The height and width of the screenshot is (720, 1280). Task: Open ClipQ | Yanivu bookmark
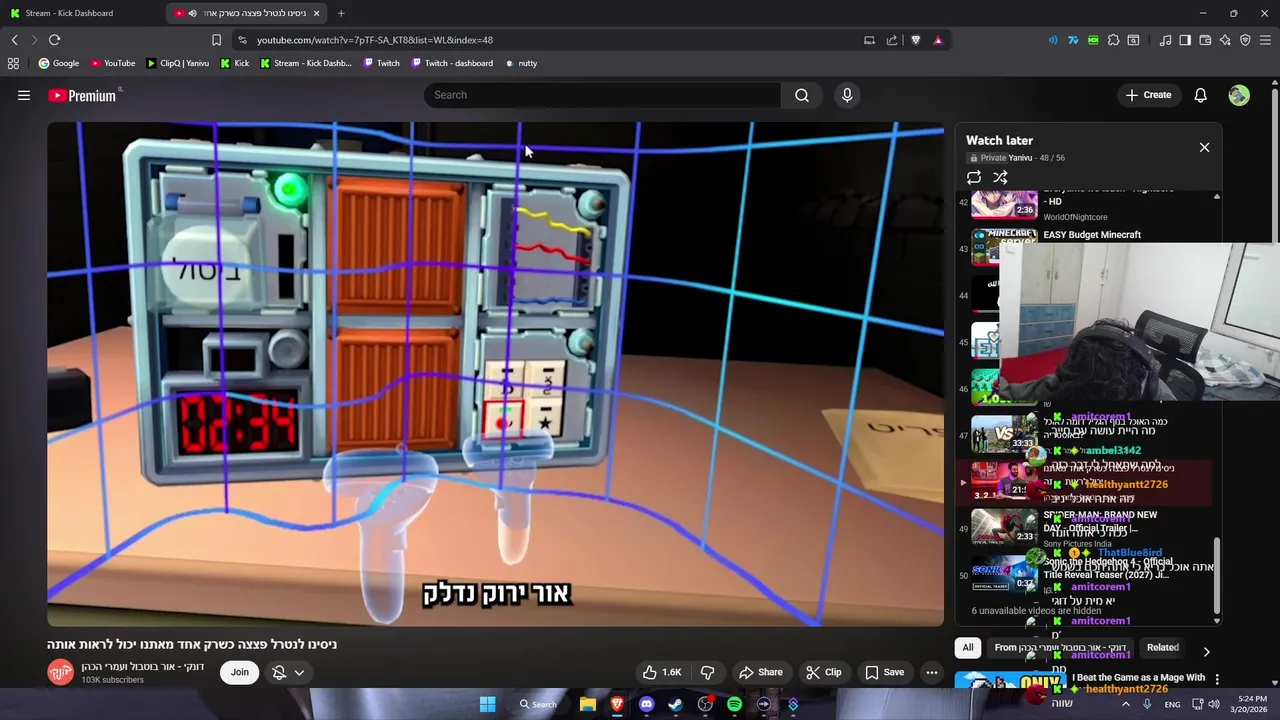point(177,63)
